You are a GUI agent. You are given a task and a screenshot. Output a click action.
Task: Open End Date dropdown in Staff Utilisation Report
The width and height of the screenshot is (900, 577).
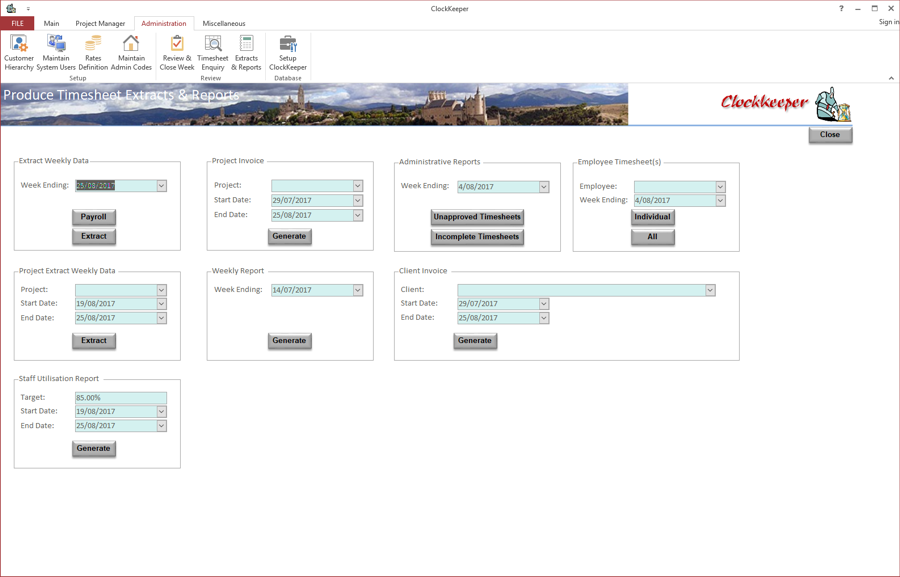click(x=162, y=426)
